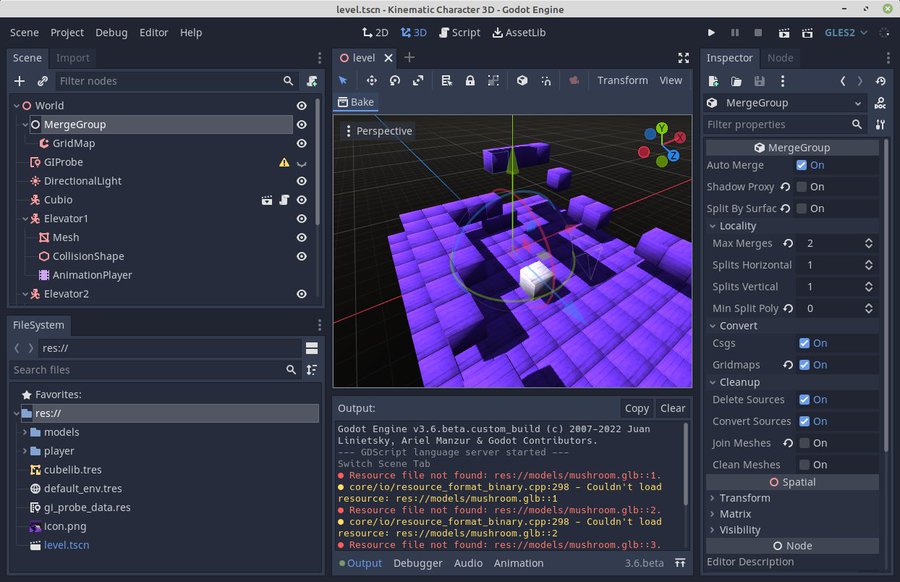Open Inspector property tools icon

pos(880,125)
